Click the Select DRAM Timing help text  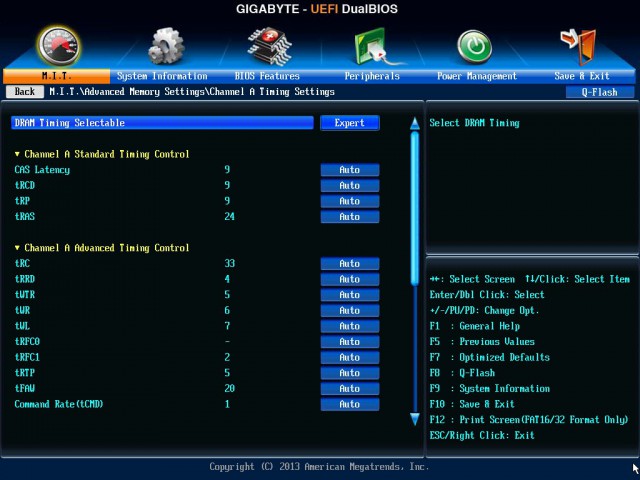[474, 123]
